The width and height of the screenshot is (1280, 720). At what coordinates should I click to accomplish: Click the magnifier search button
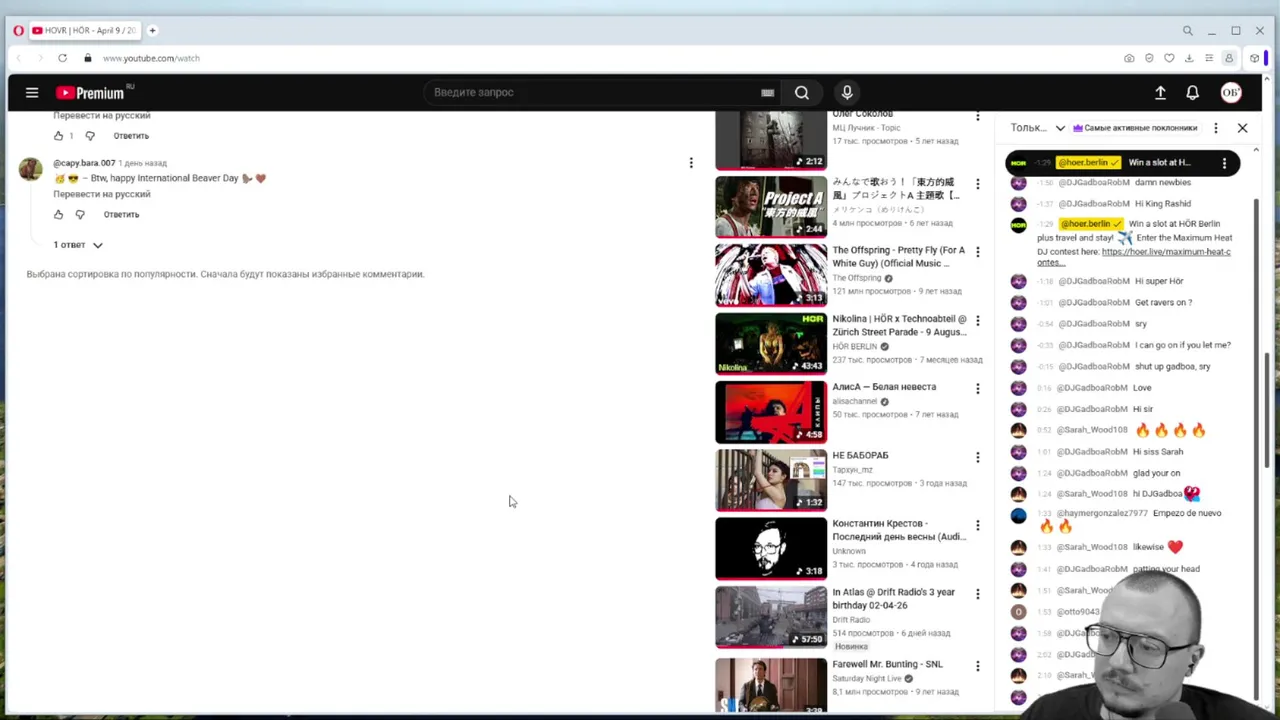802,93
